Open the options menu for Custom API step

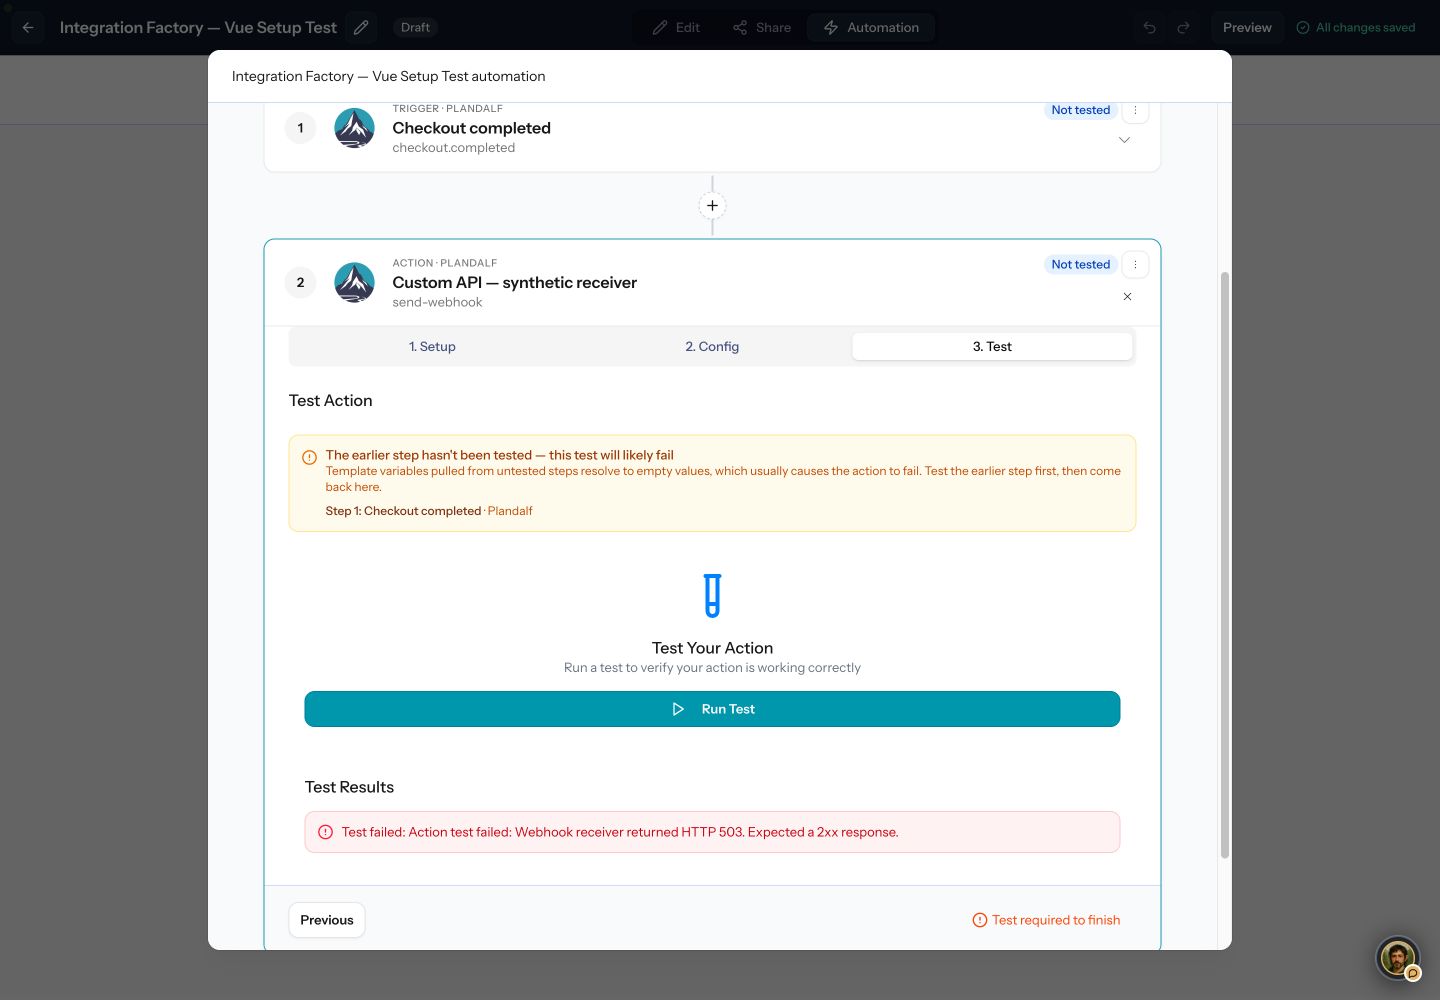pyautogui.click(x=1135, y=265)
